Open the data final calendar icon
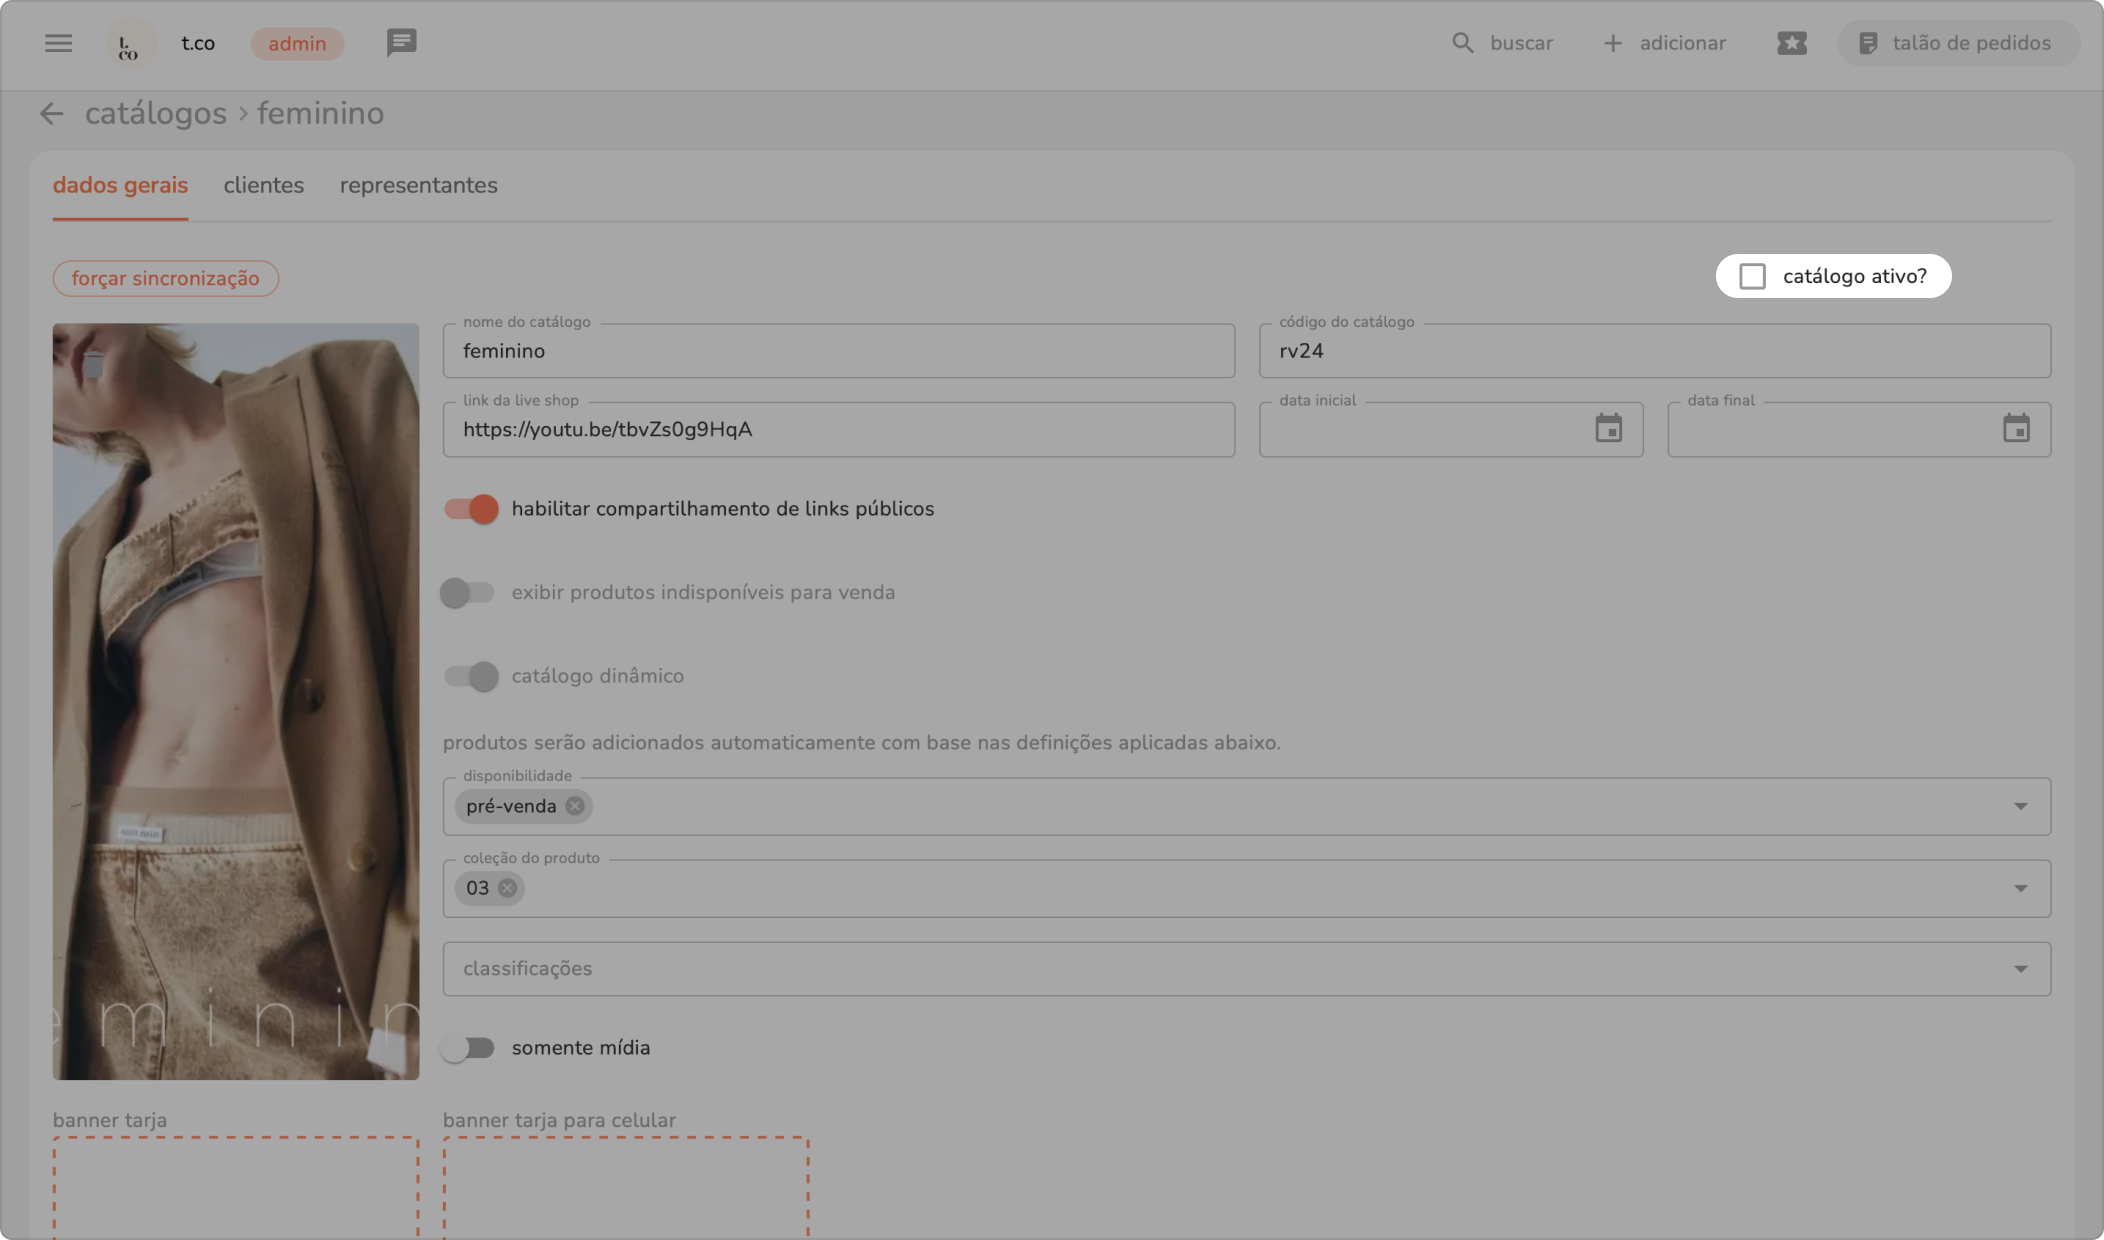The width and height of the screenshot is (2104, 1240). point(2016,429)
